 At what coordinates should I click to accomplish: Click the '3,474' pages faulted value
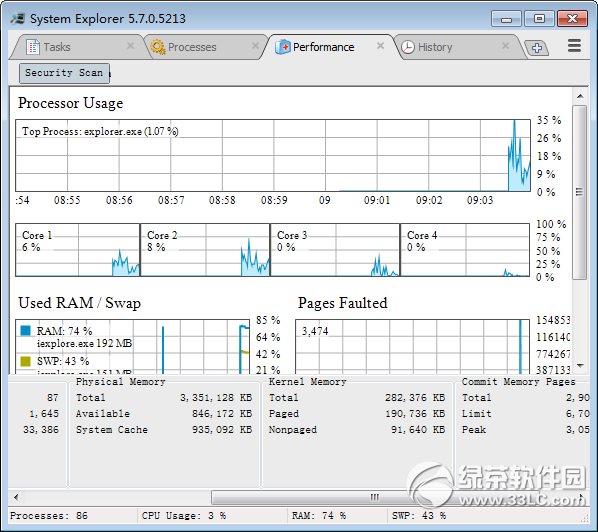[x=315, y=331]
